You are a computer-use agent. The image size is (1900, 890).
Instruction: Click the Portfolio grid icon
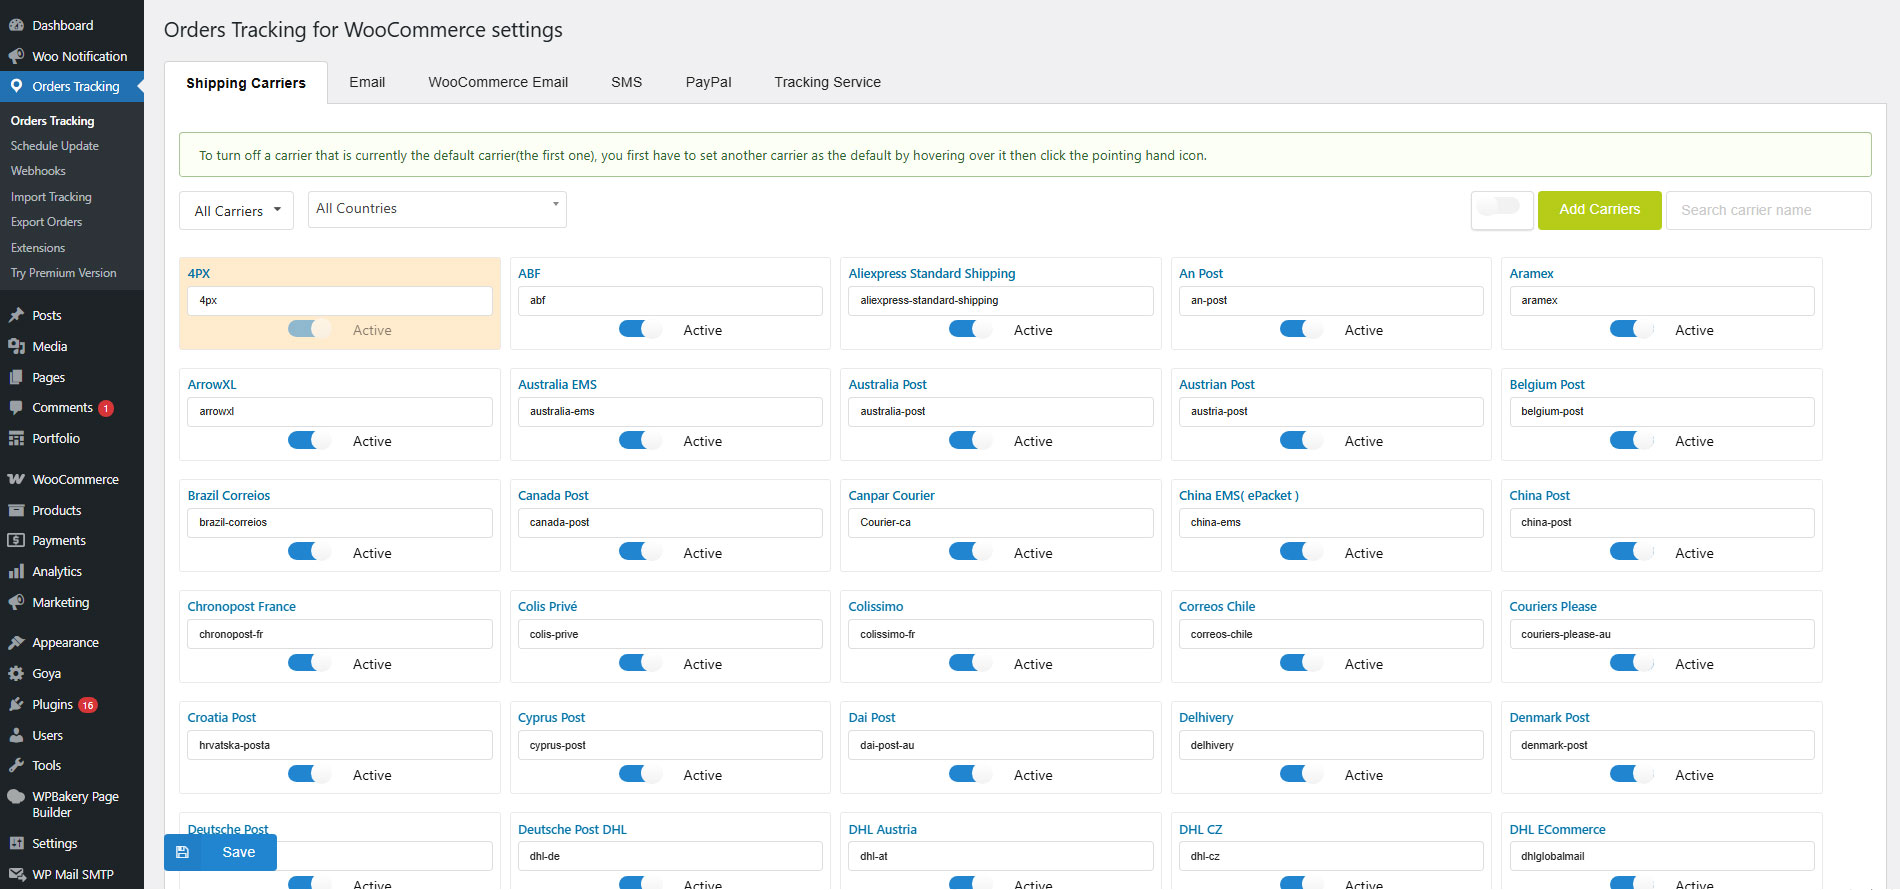(x=16, y=438)
